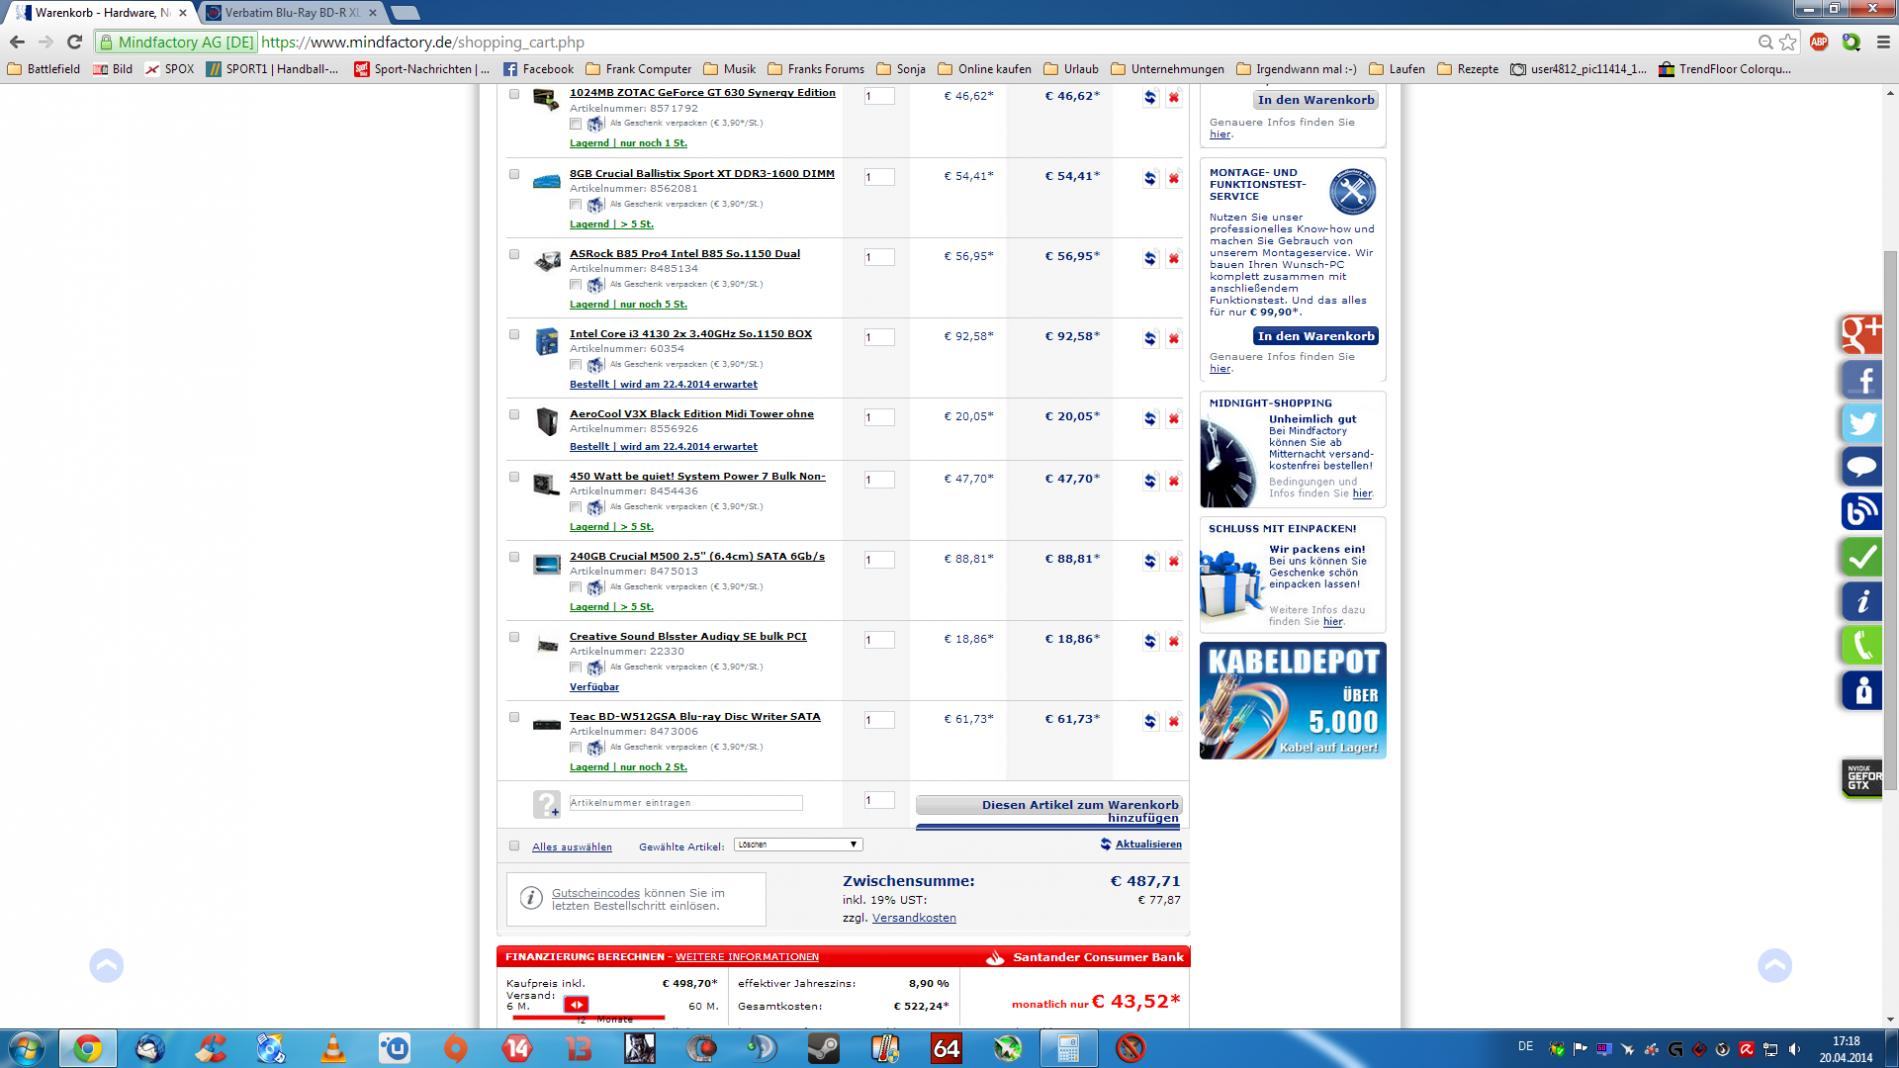Image resolution: width=1899 pixels, height=1068 pixels.
Task: Open Adblock Plus extension icon
Action: coord(1819,42)
